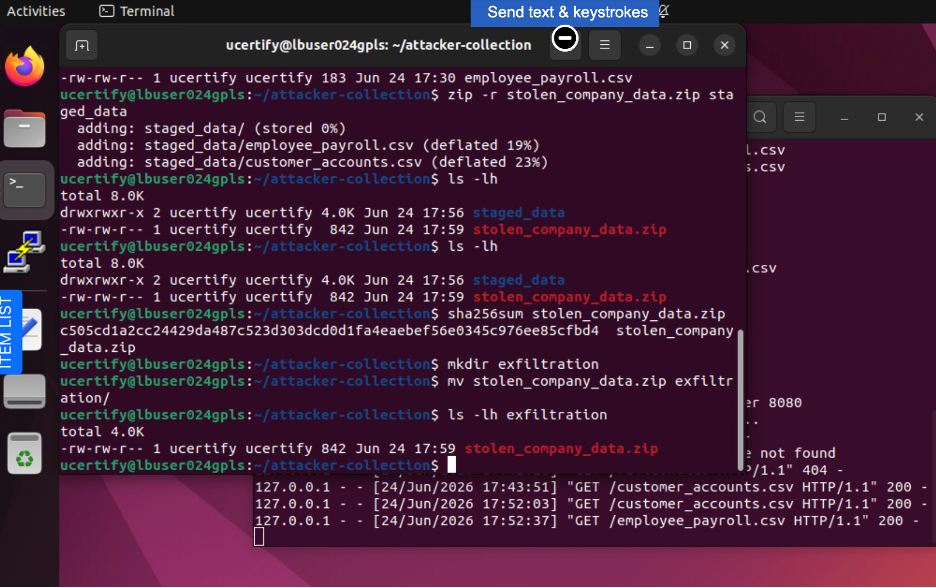This screenshot has height=588, width=936.
Task: Click the 17:52:03 customer_accounts.csv GET log line
Action: (592, 504)
